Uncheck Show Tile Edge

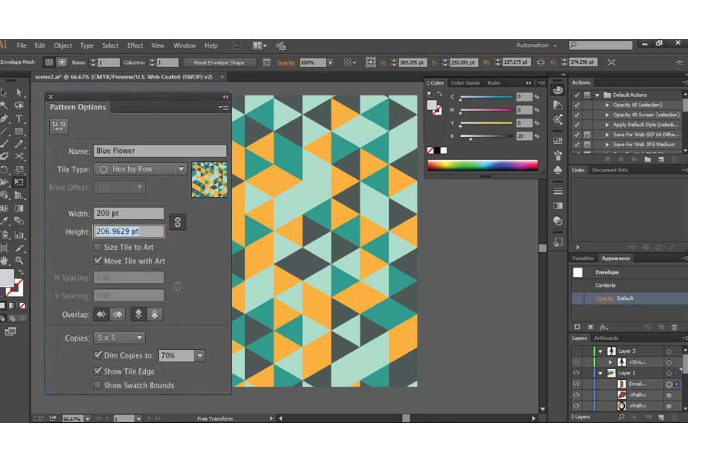point(97,371)
